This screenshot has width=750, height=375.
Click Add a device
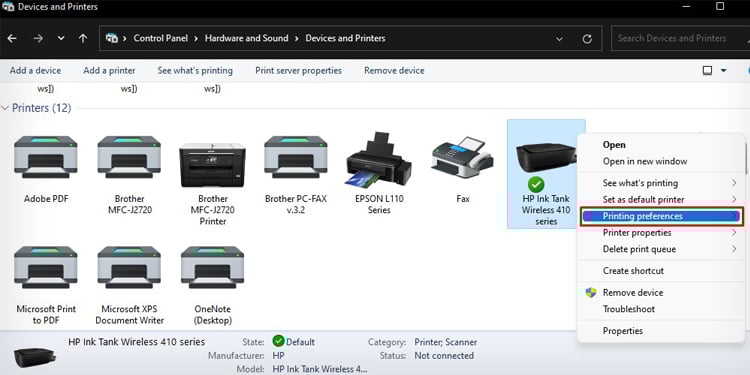click(35, 70)
